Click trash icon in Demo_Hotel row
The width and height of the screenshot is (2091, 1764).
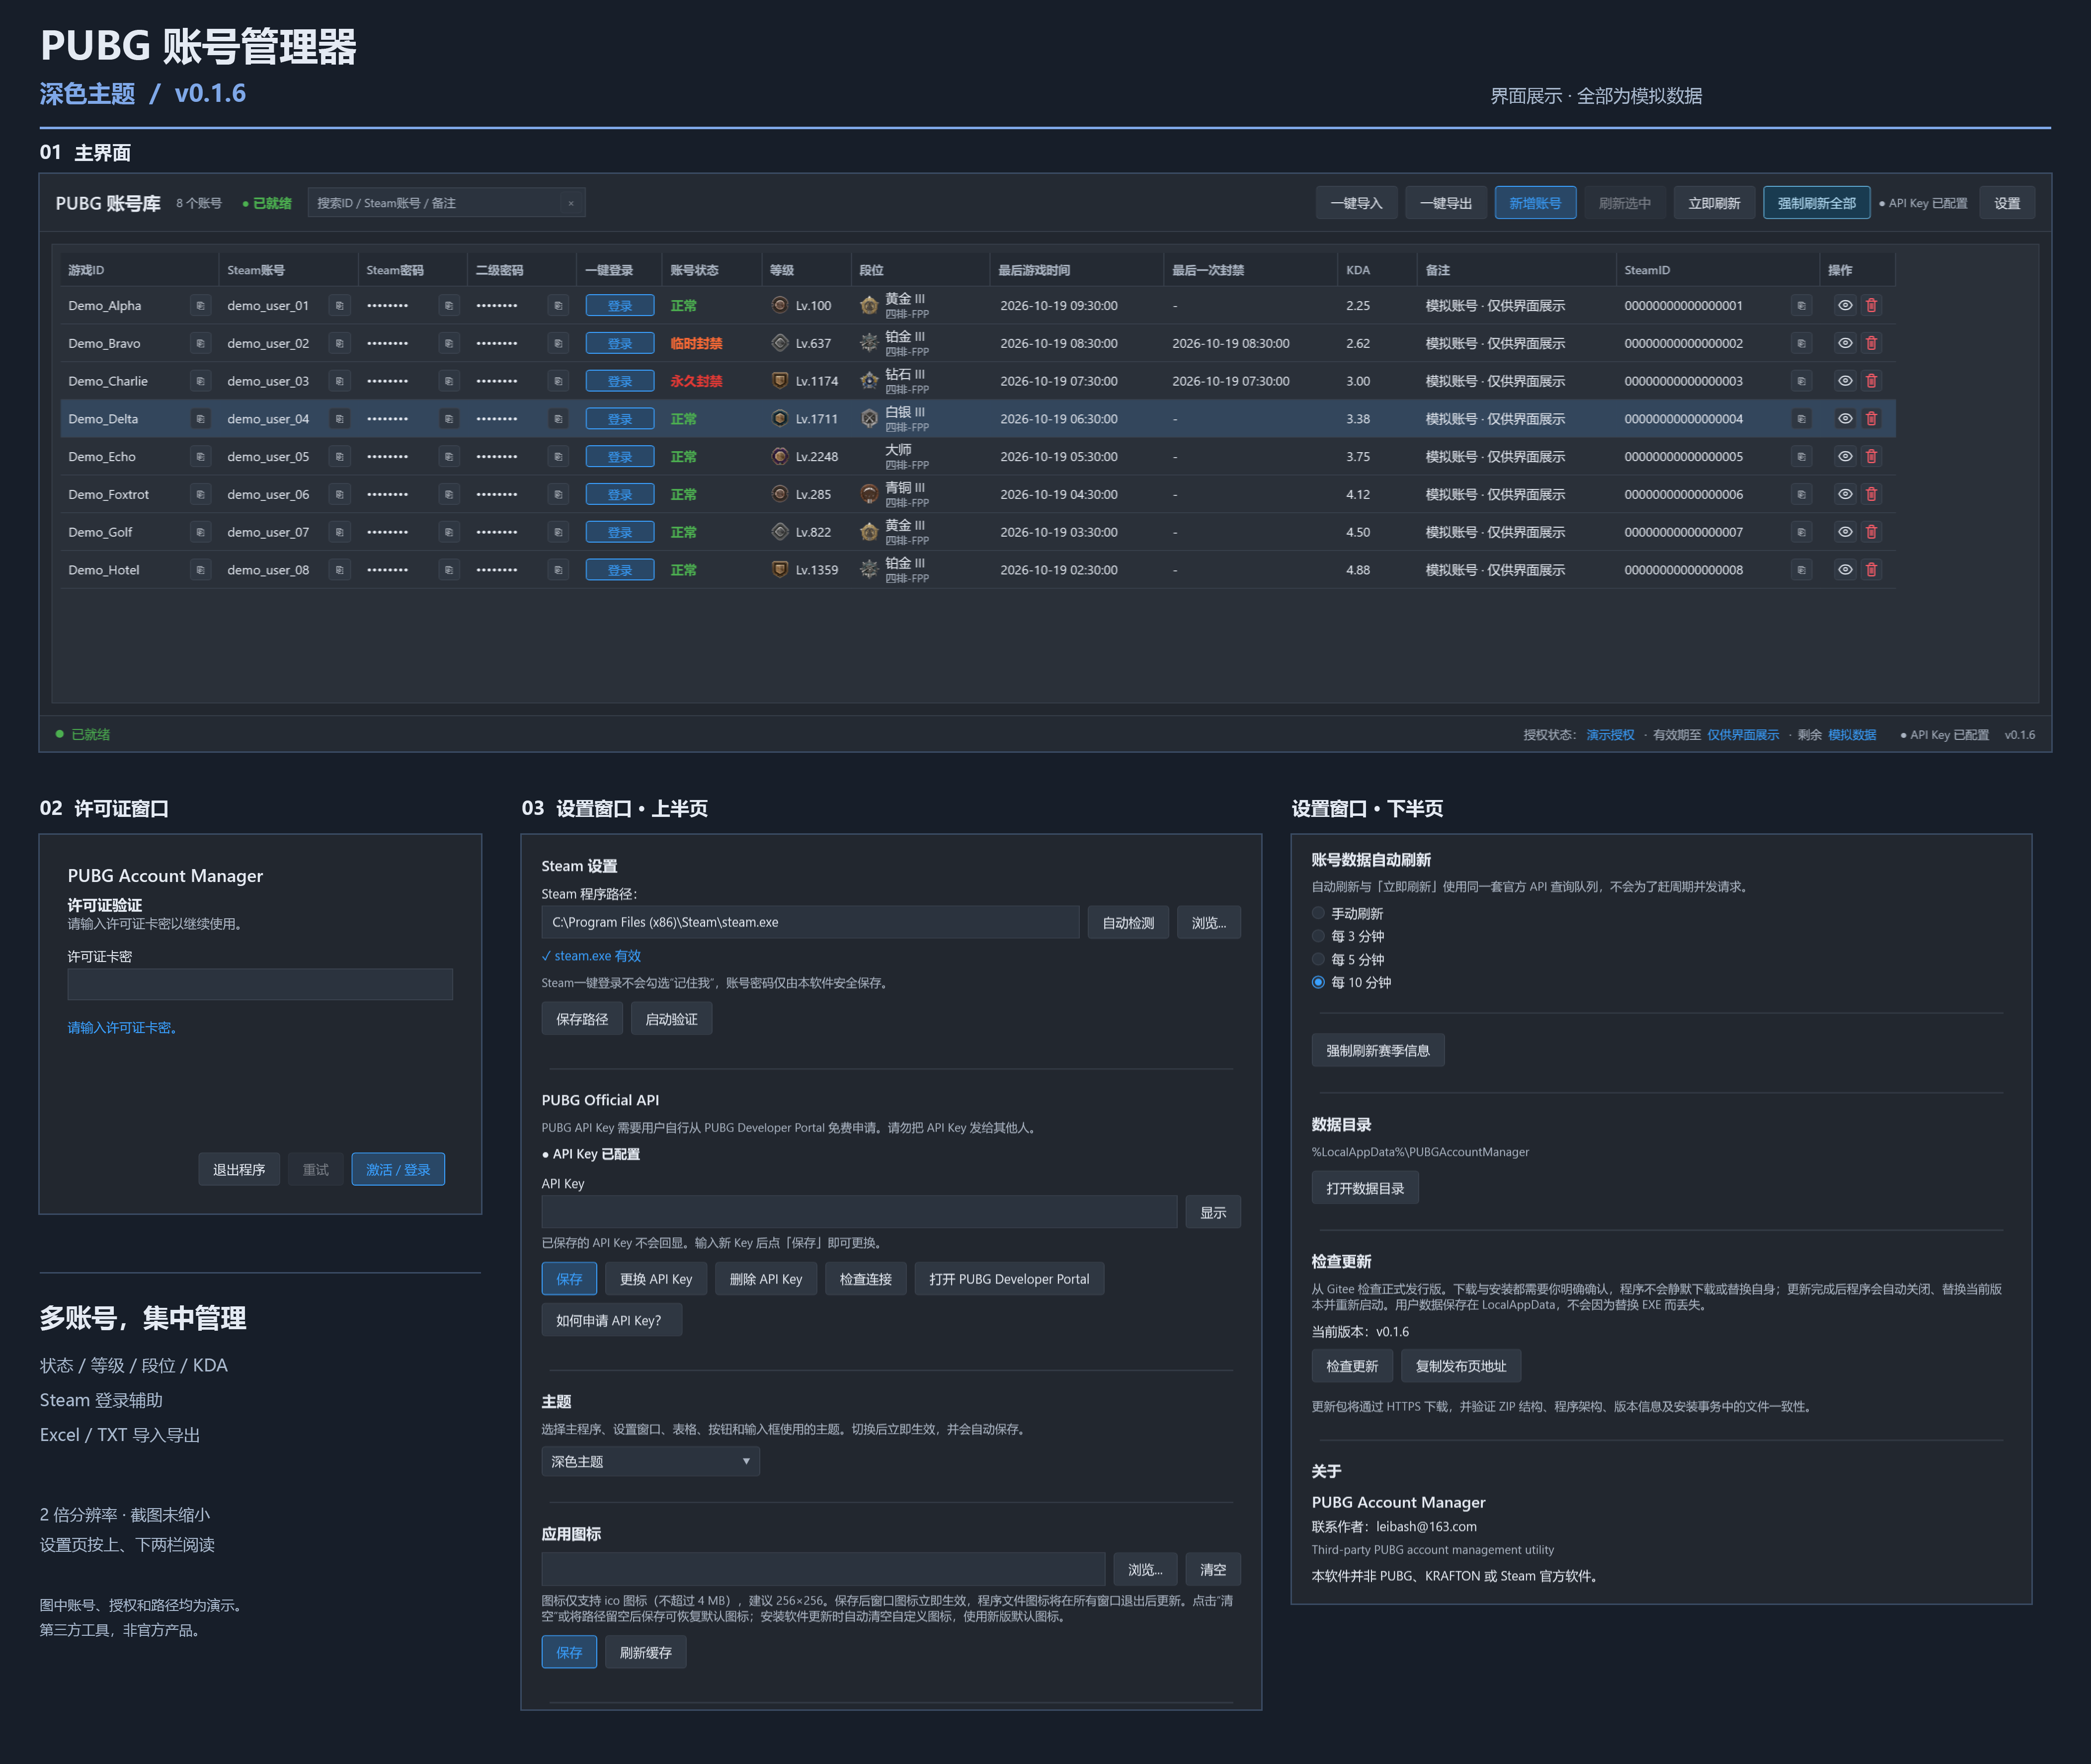point(1871,570)
